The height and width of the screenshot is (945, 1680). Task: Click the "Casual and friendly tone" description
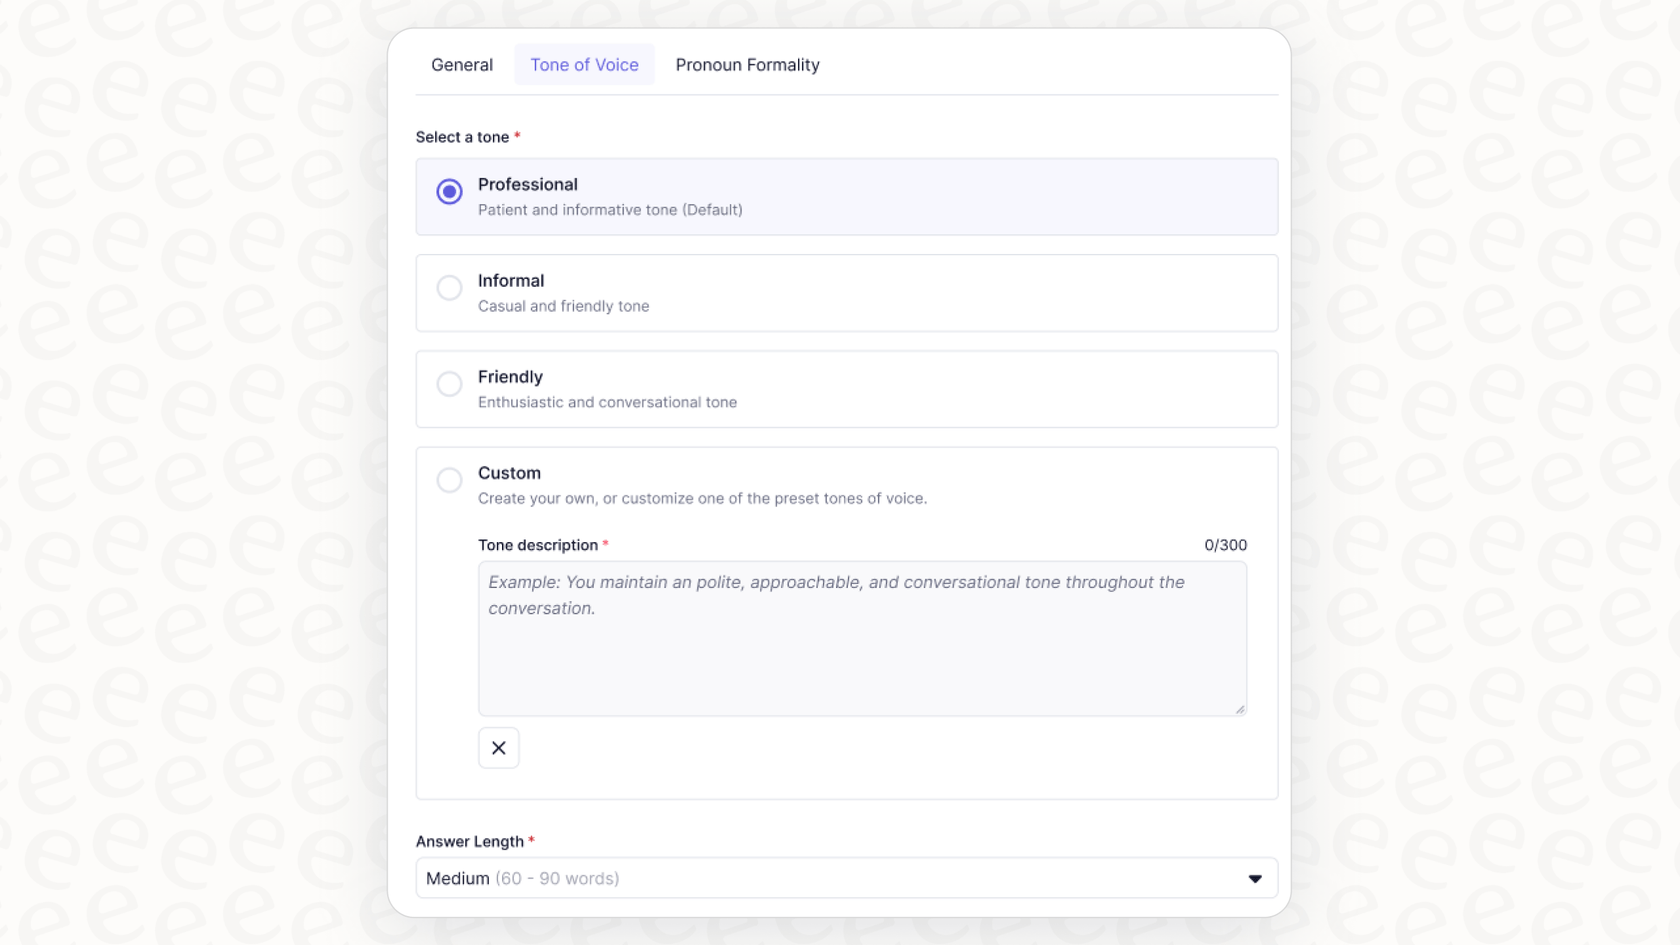coord(563,306)
